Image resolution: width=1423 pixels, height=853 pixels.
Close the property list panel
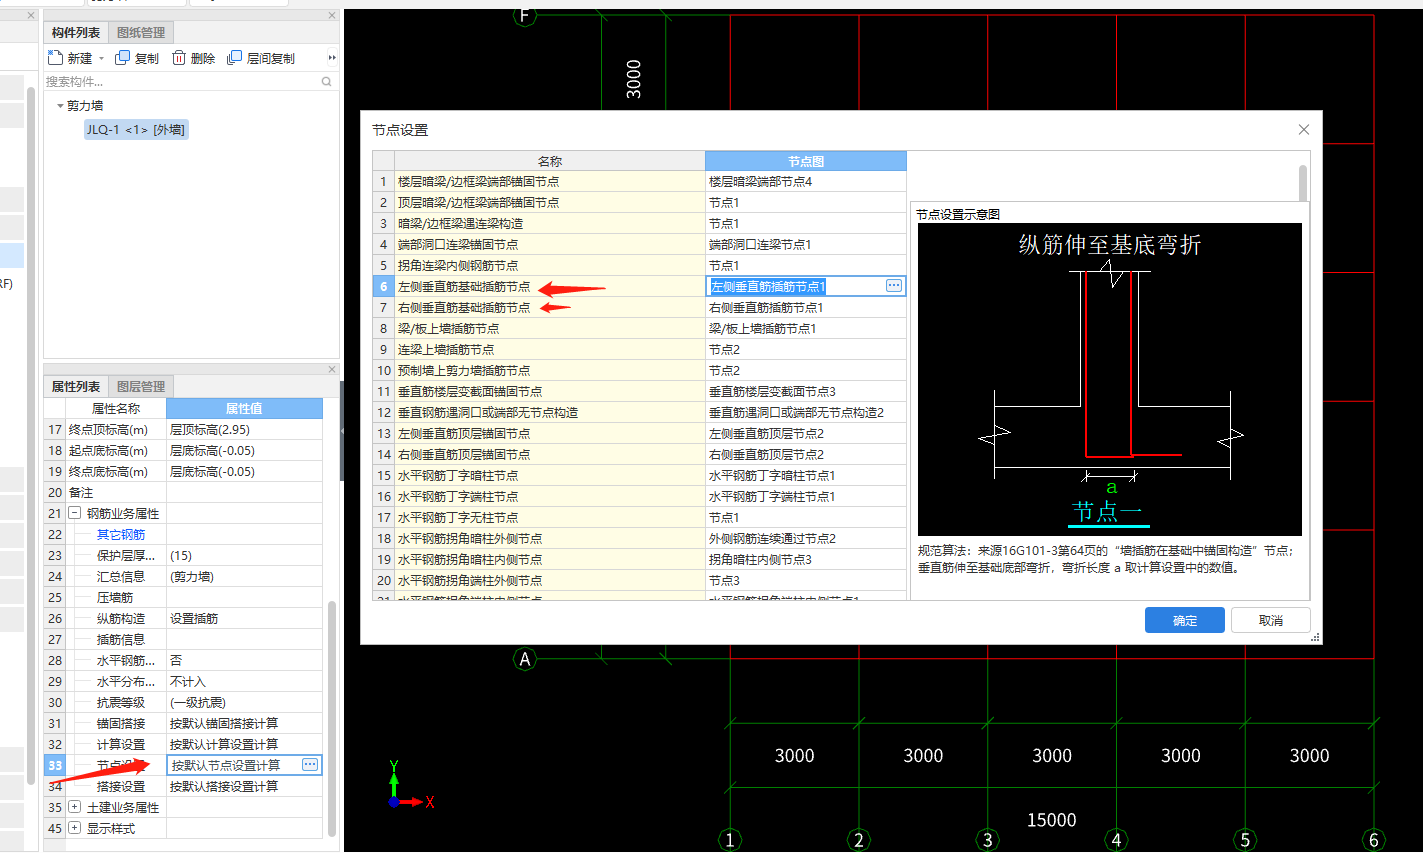[x=332, y=370]
